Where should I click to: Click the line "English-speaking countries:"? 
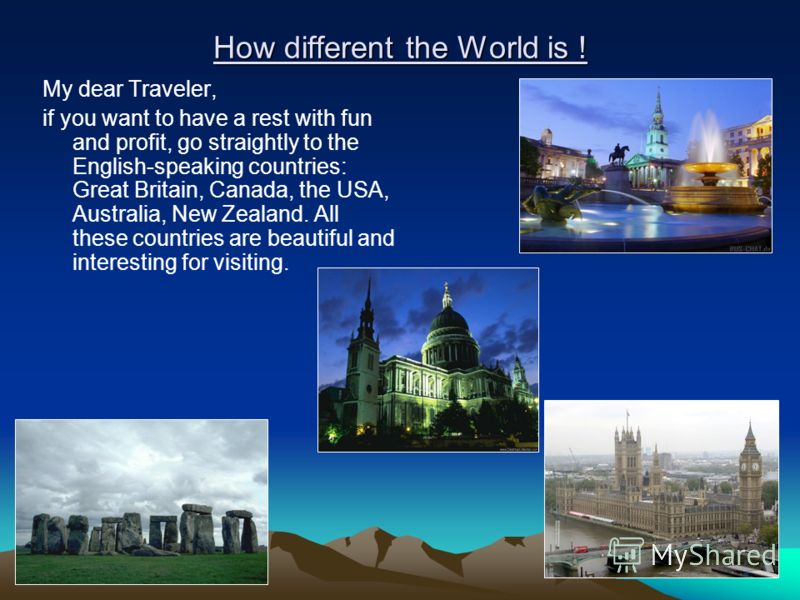coord(209,166)
